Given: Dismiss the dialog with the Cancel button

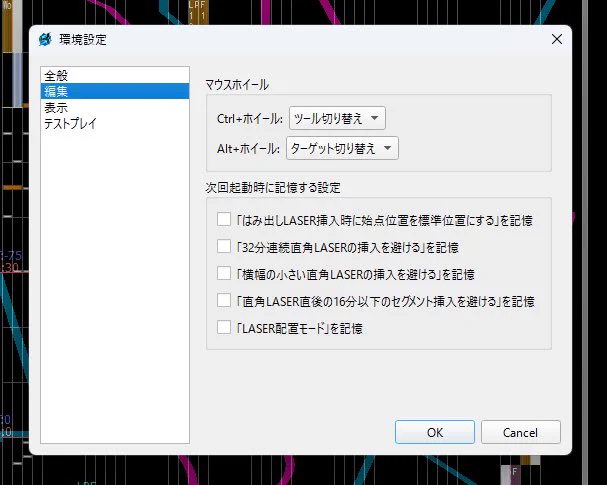Looking at the screenshot, I should pos(521,432).
